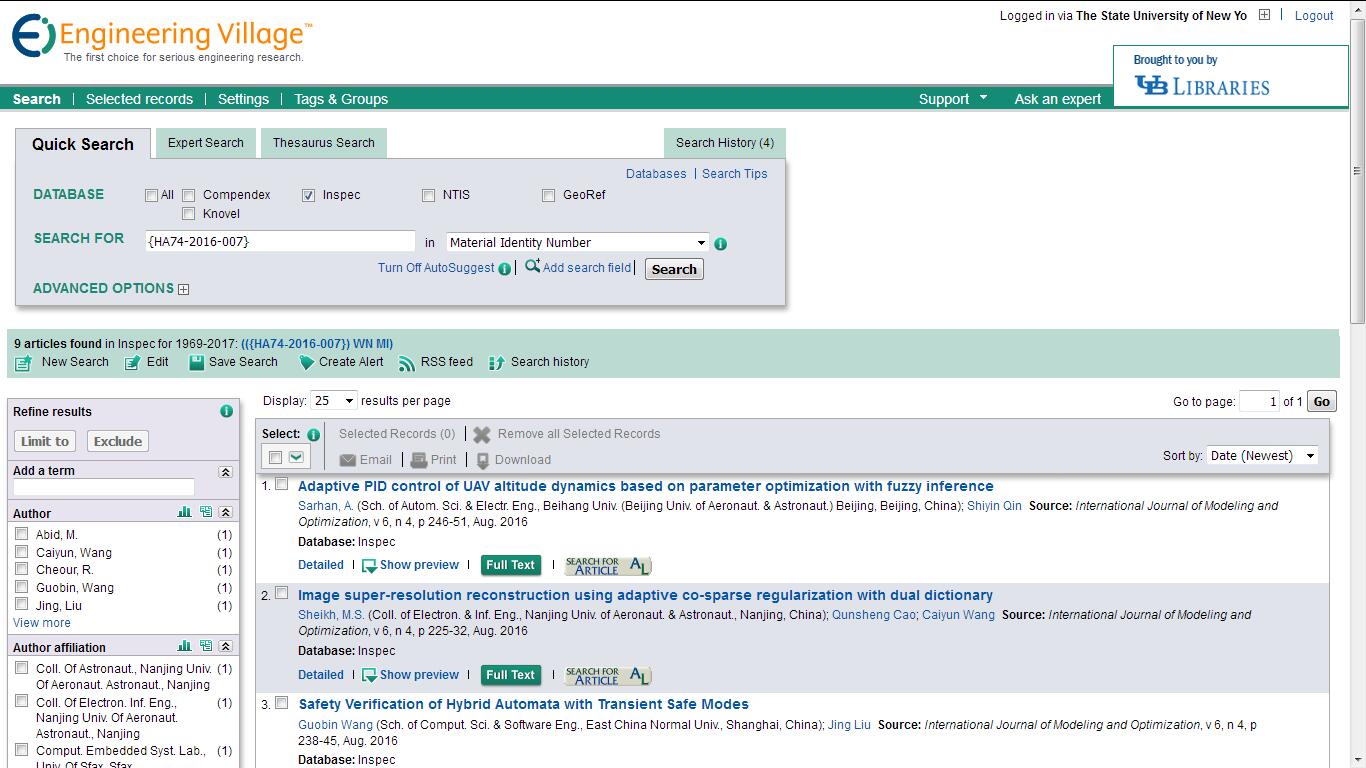The image size is (1366, 768).
Task: Click the info icon beside Material Identity Number
Action: [721, 244]
